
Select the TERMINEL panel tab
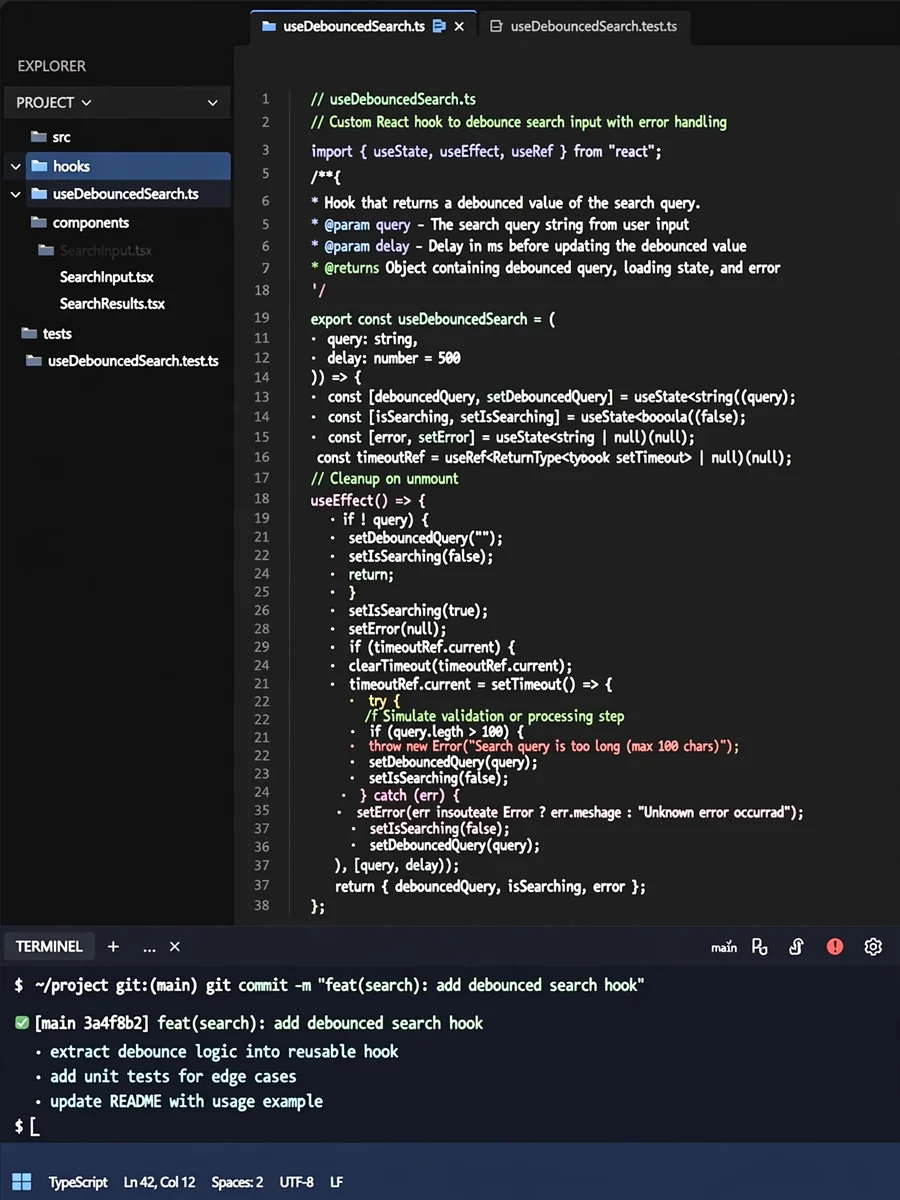49,946
